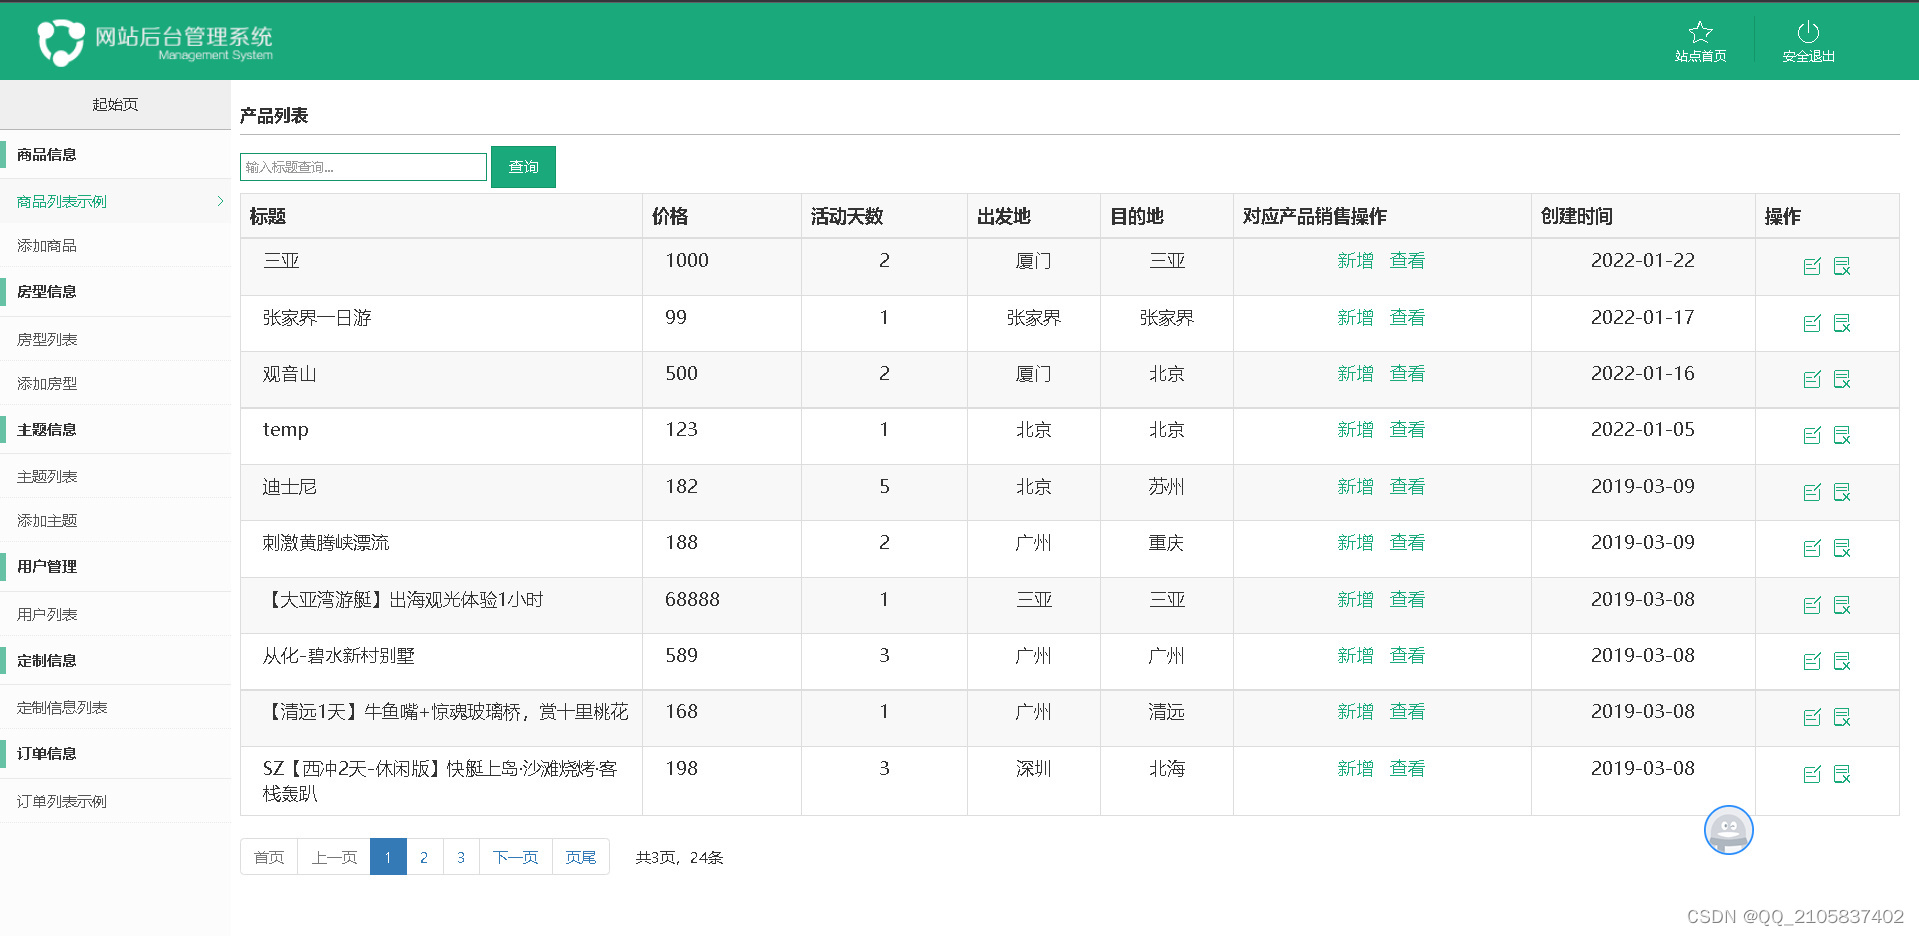Screen dimensions: 1919x936
Task: Delete the 大亚湾游艇 product
Action: 1842,605
